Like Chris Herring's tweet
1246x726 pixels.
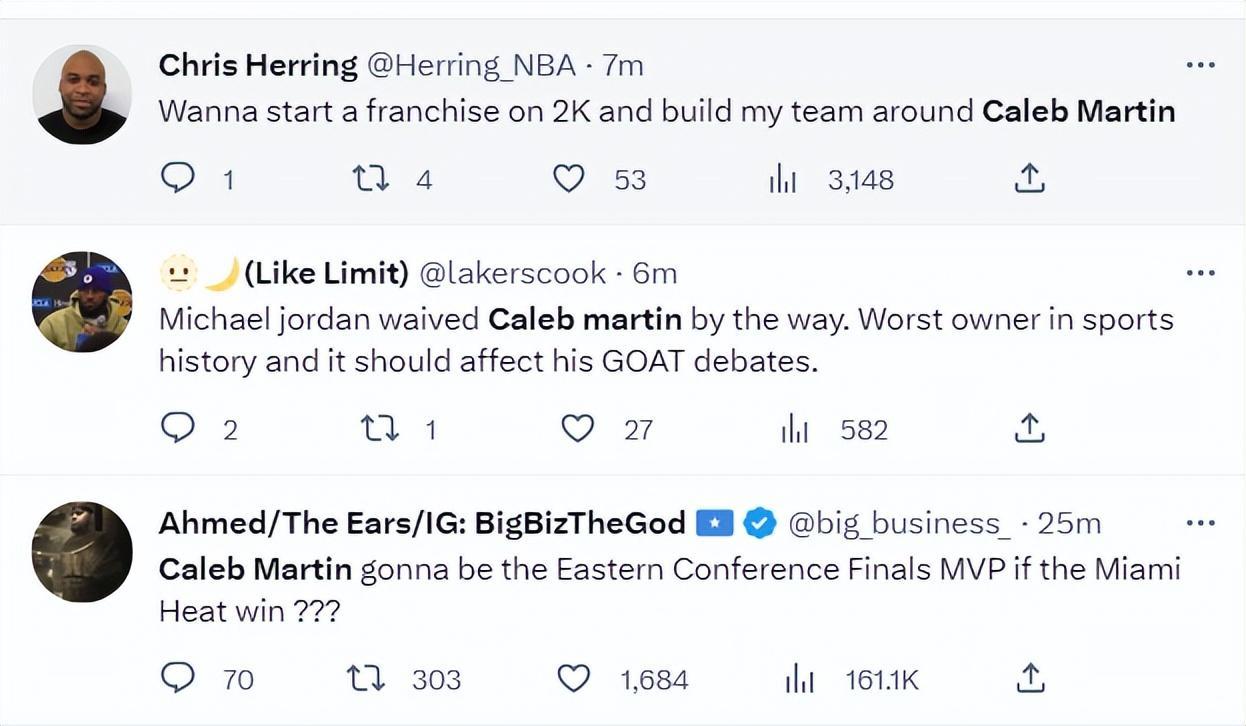tap(569, 179)
